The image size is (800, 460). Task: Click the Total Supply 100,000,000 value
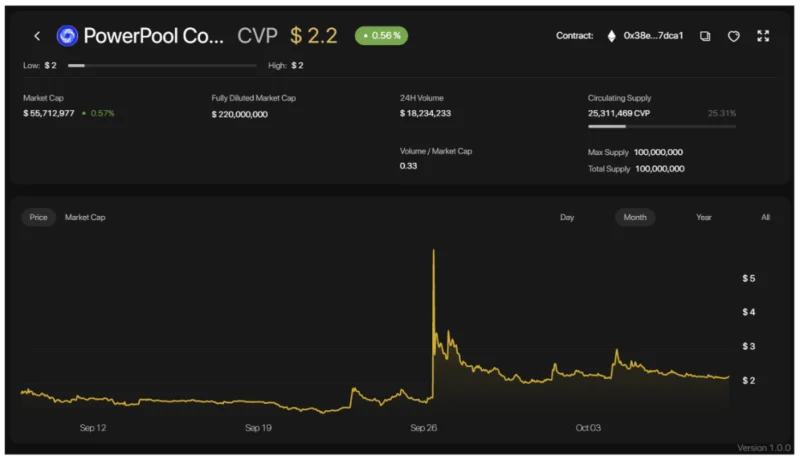[x=660, y=169]
